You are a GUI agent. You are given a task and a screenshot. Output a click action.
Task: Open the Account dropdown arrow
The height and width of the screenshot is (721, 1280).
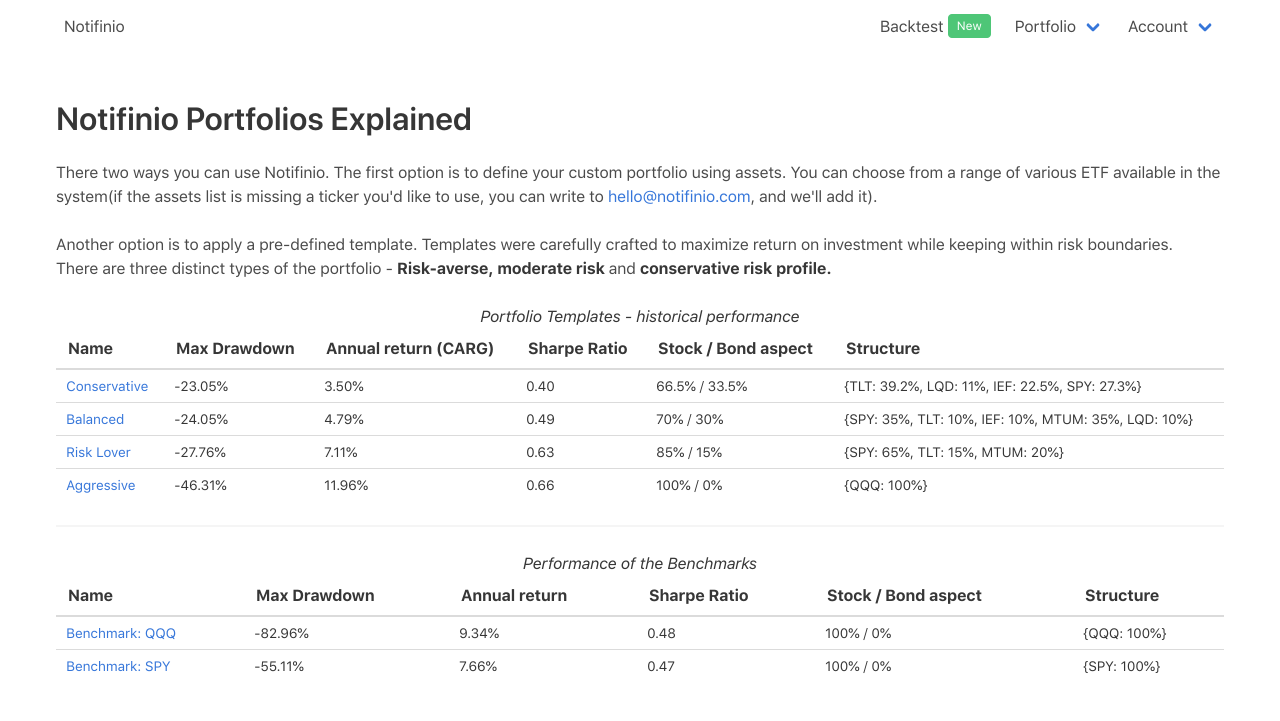1205,27
